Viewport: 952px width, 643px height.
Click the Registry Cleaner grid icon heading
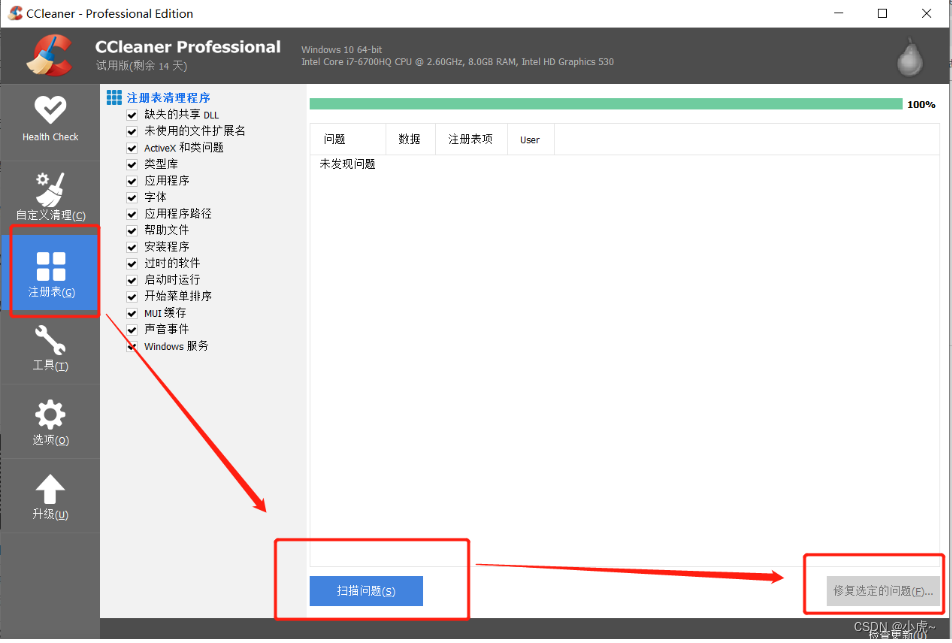pos(114,97)
